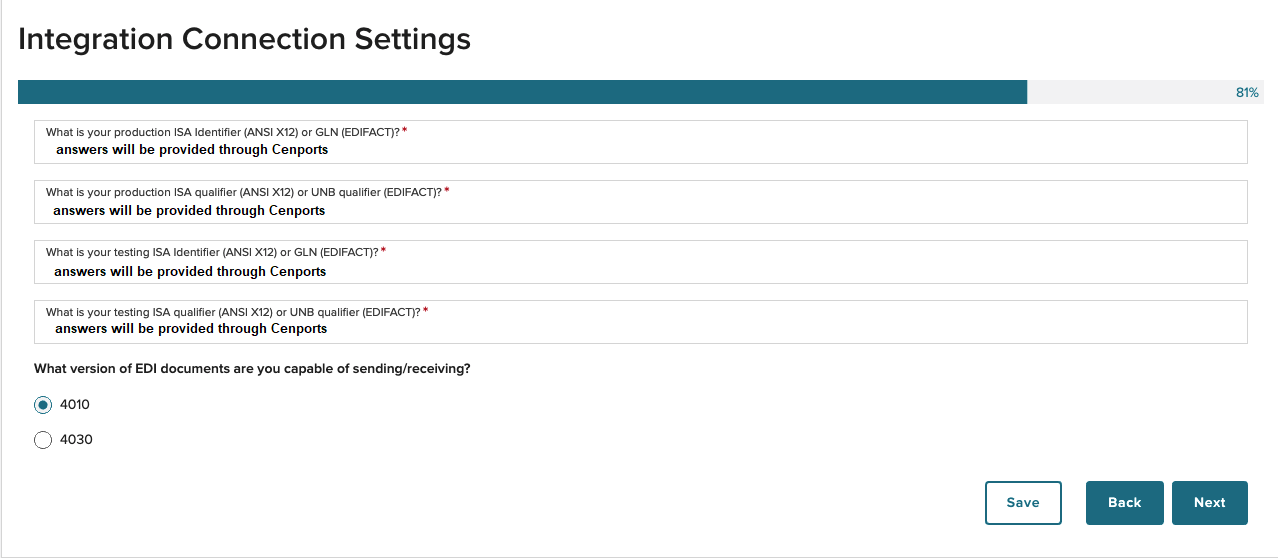Screen dimensions: 1278x558
Task: Click the testing ISA Identifier question label
Action: (x=212, y=252)
